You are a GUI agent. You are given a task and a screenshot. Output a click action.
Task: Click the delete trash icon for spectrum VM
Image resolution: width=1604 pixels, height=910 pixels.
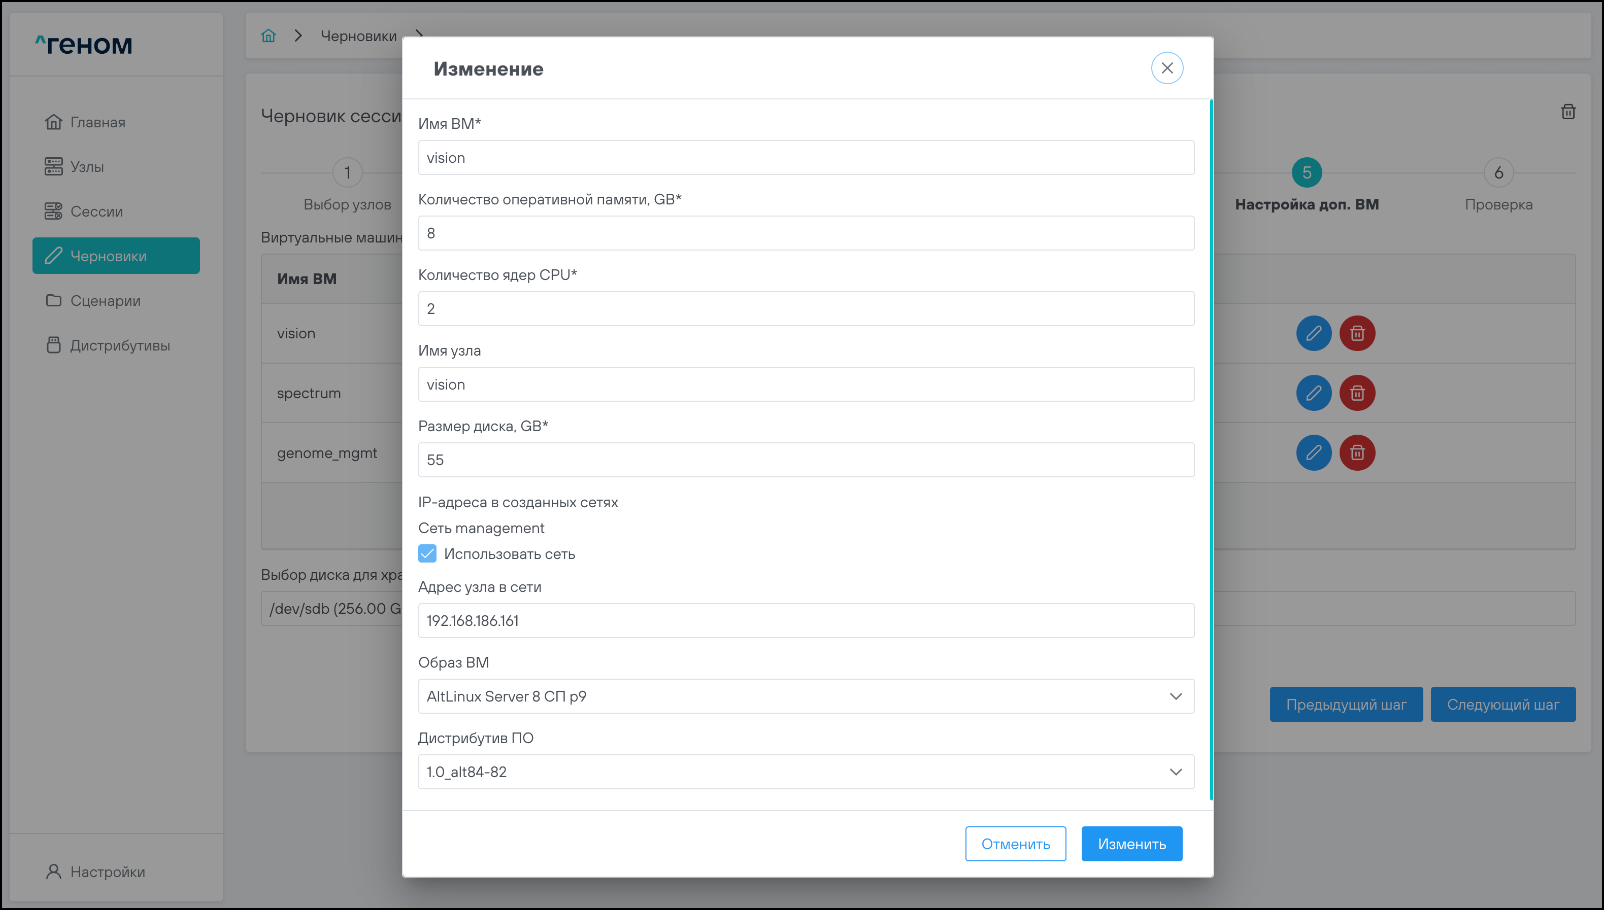(x=1357, y=393)
